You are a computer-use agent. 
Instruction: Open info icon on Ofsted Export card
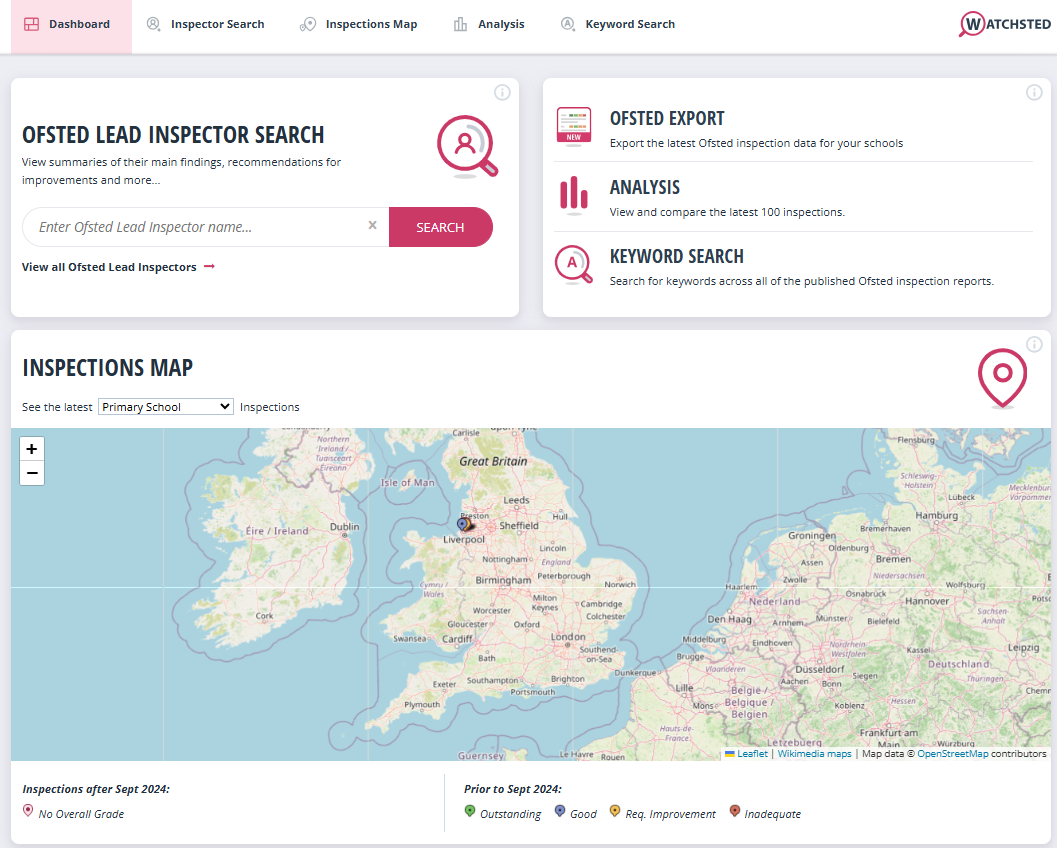tap(1034, 92)
